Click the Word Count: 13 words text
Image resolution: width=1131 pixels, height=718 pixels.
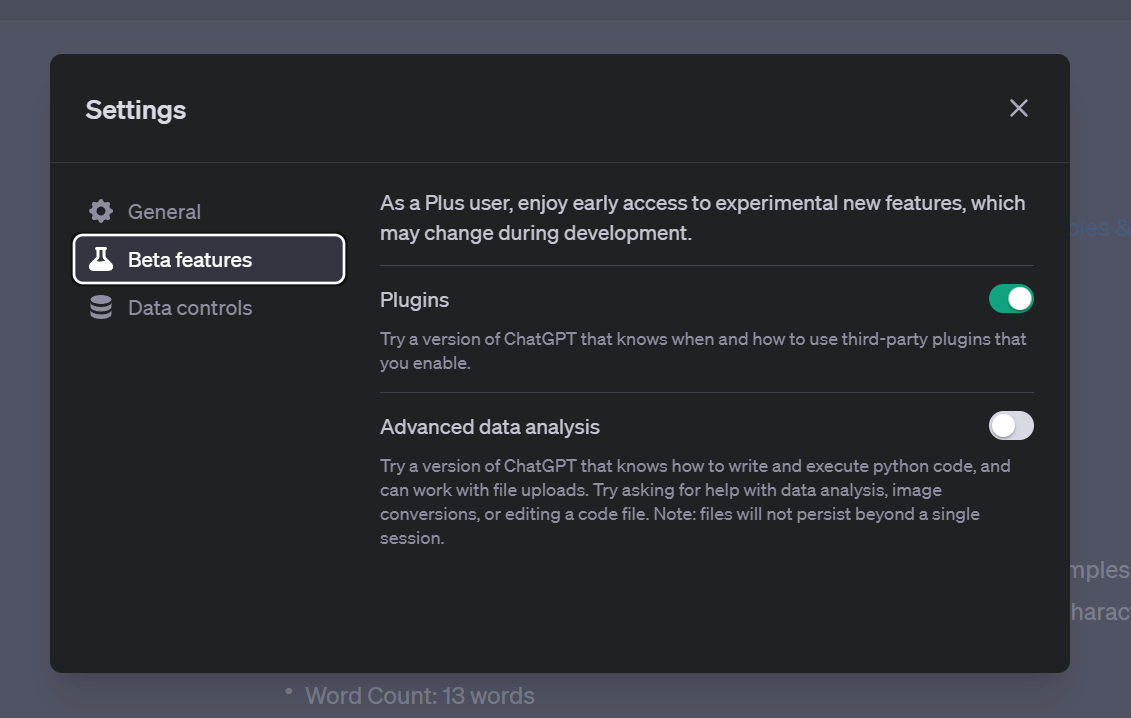point(419,696)
